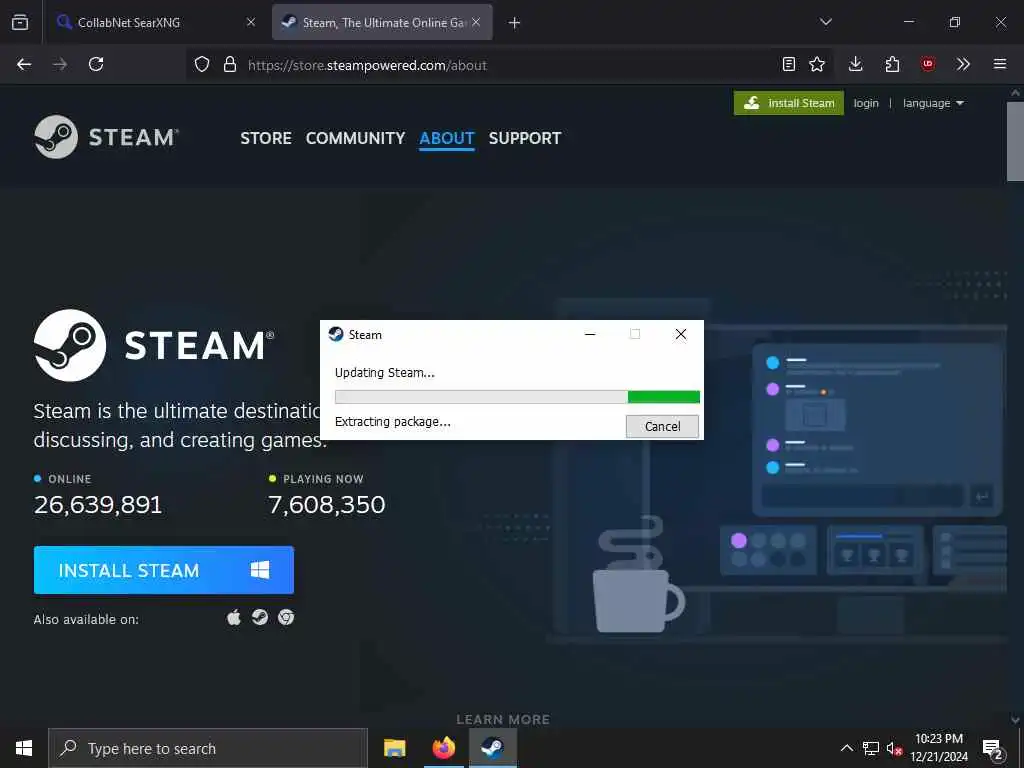Show hidden system tray icons
This screenshot has width=1024, height=768.
pyautogui.click(x=846, y=748)
